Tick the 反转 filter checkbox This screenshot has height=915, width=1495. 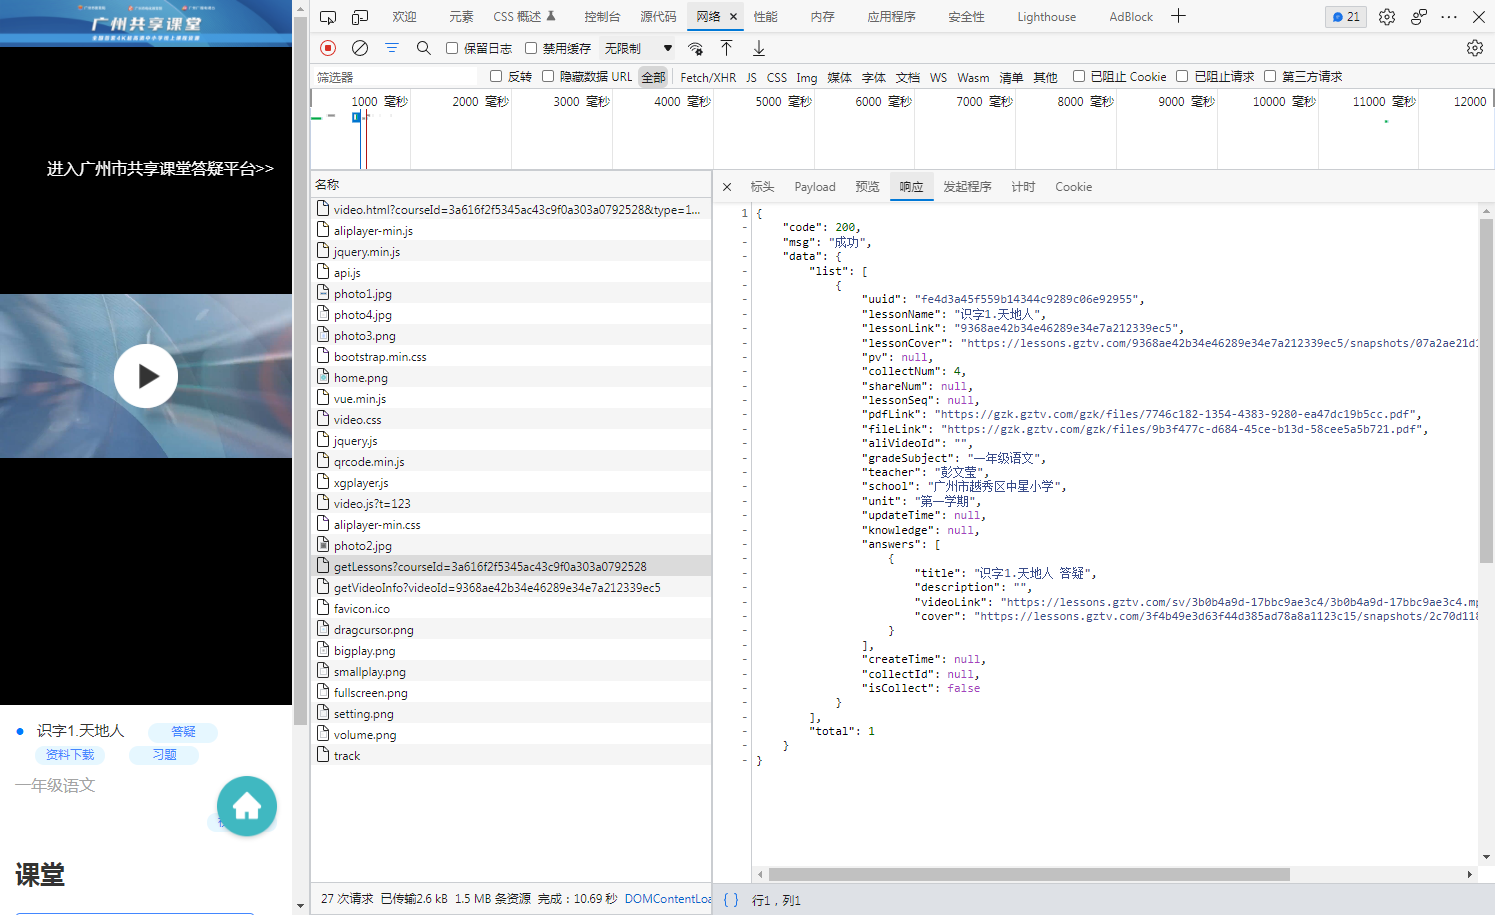(496, 76)
